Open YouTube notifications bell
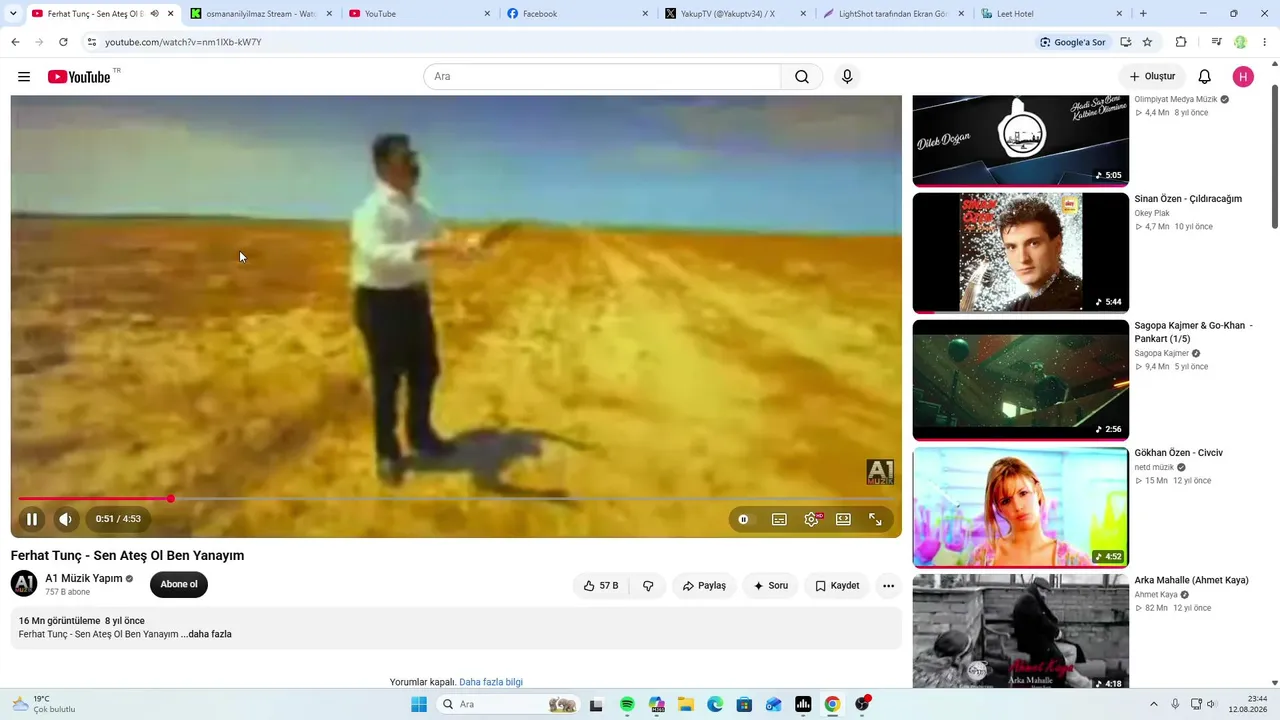 point(1205,77)
